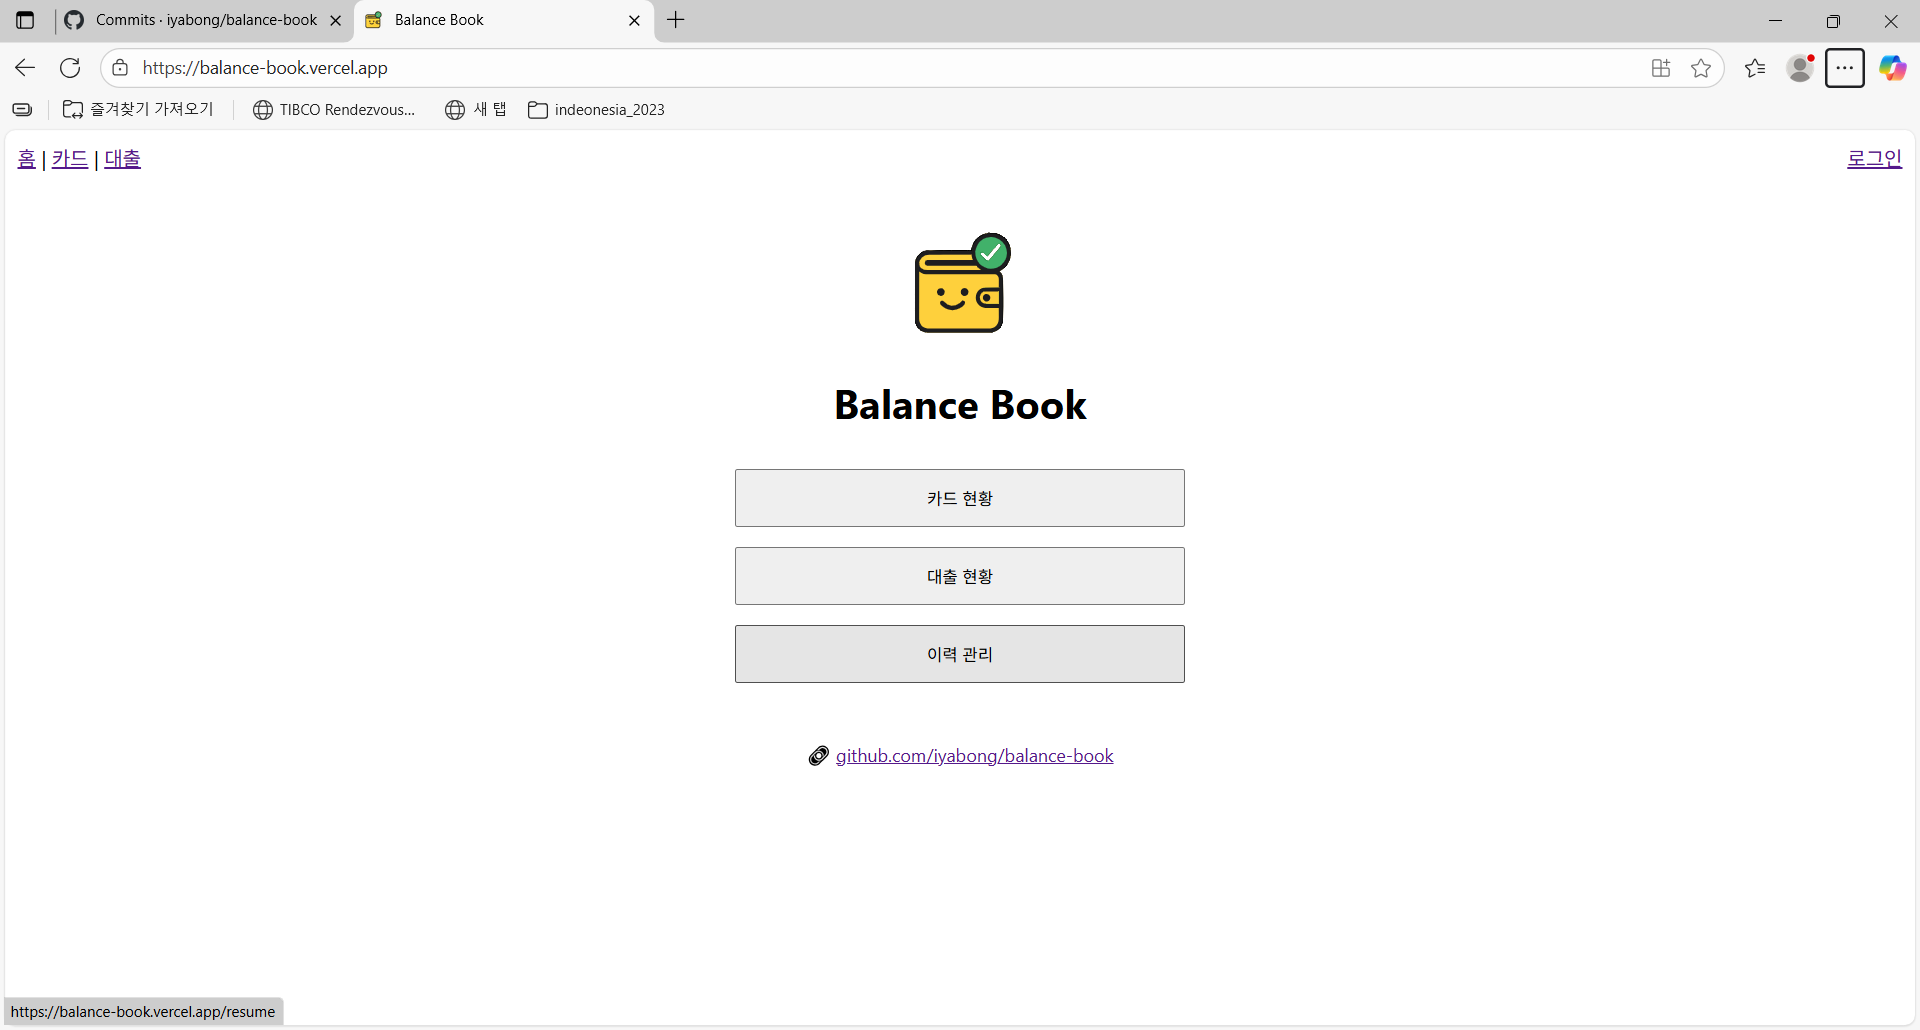Screen dimensions: 1920x1030
Task: Click the site information lock icon
Action: point(120,68)
